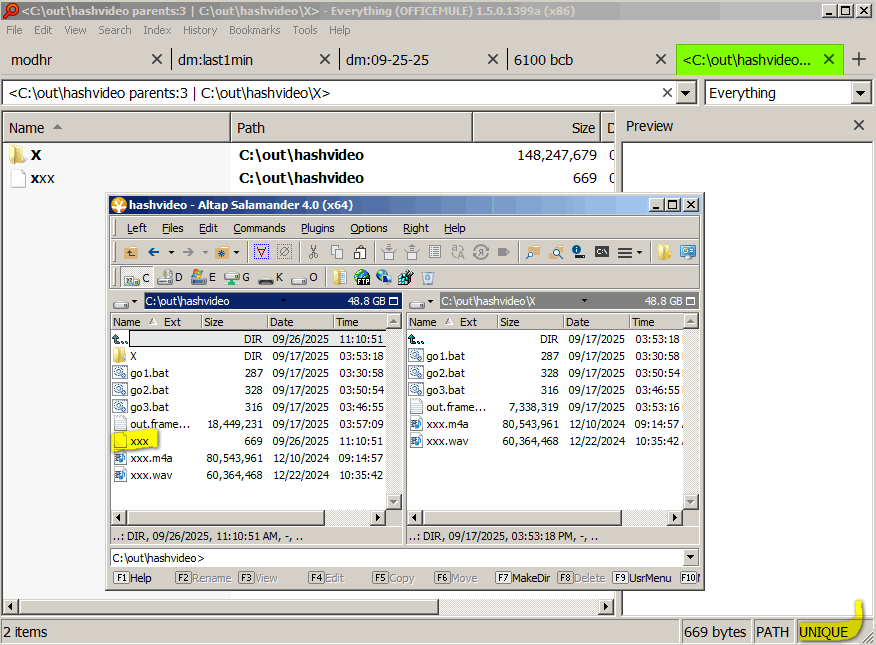This screenshot has height=645, width=876.
Task: Expand the Salamander command line dropdown
Action: (691, 557)
